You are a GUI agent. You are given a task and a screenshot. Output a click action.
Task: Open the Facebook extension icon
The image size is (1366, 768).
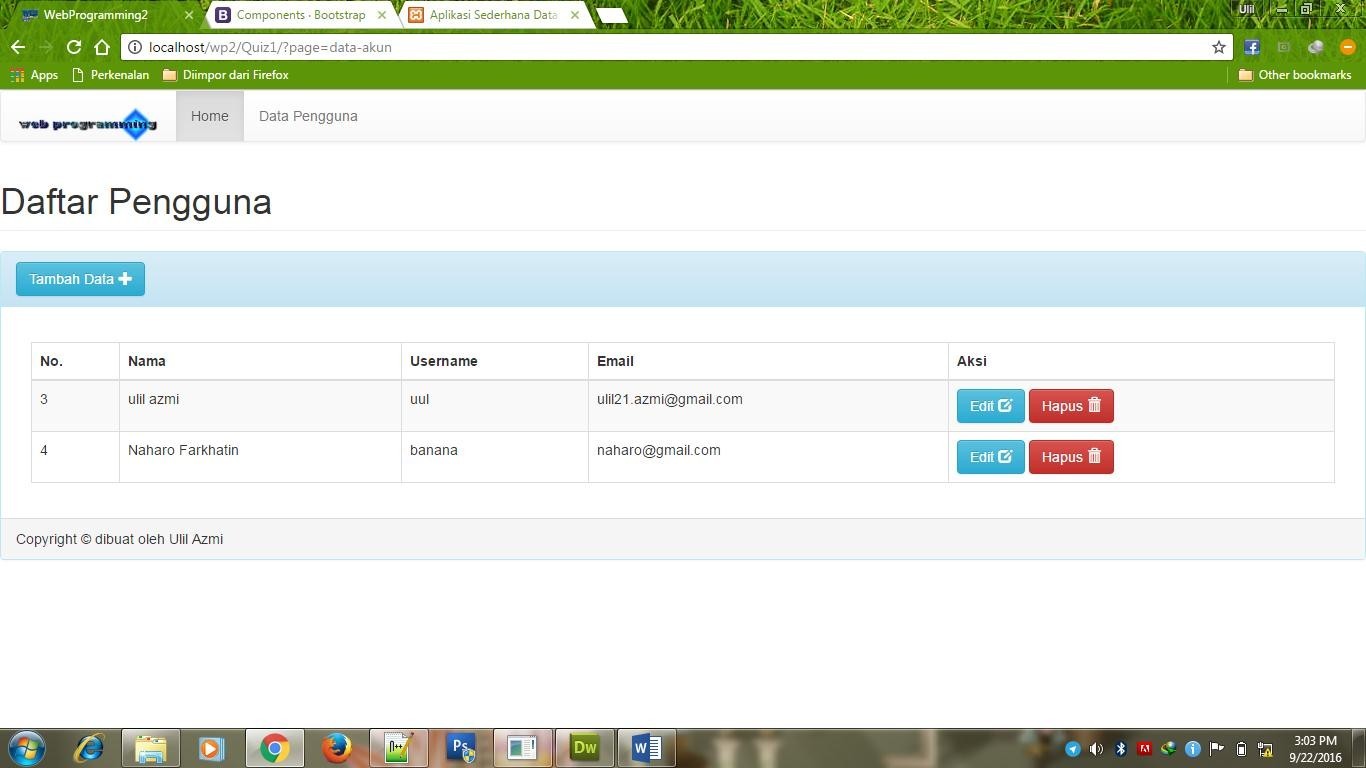[x=1250, y=47]
